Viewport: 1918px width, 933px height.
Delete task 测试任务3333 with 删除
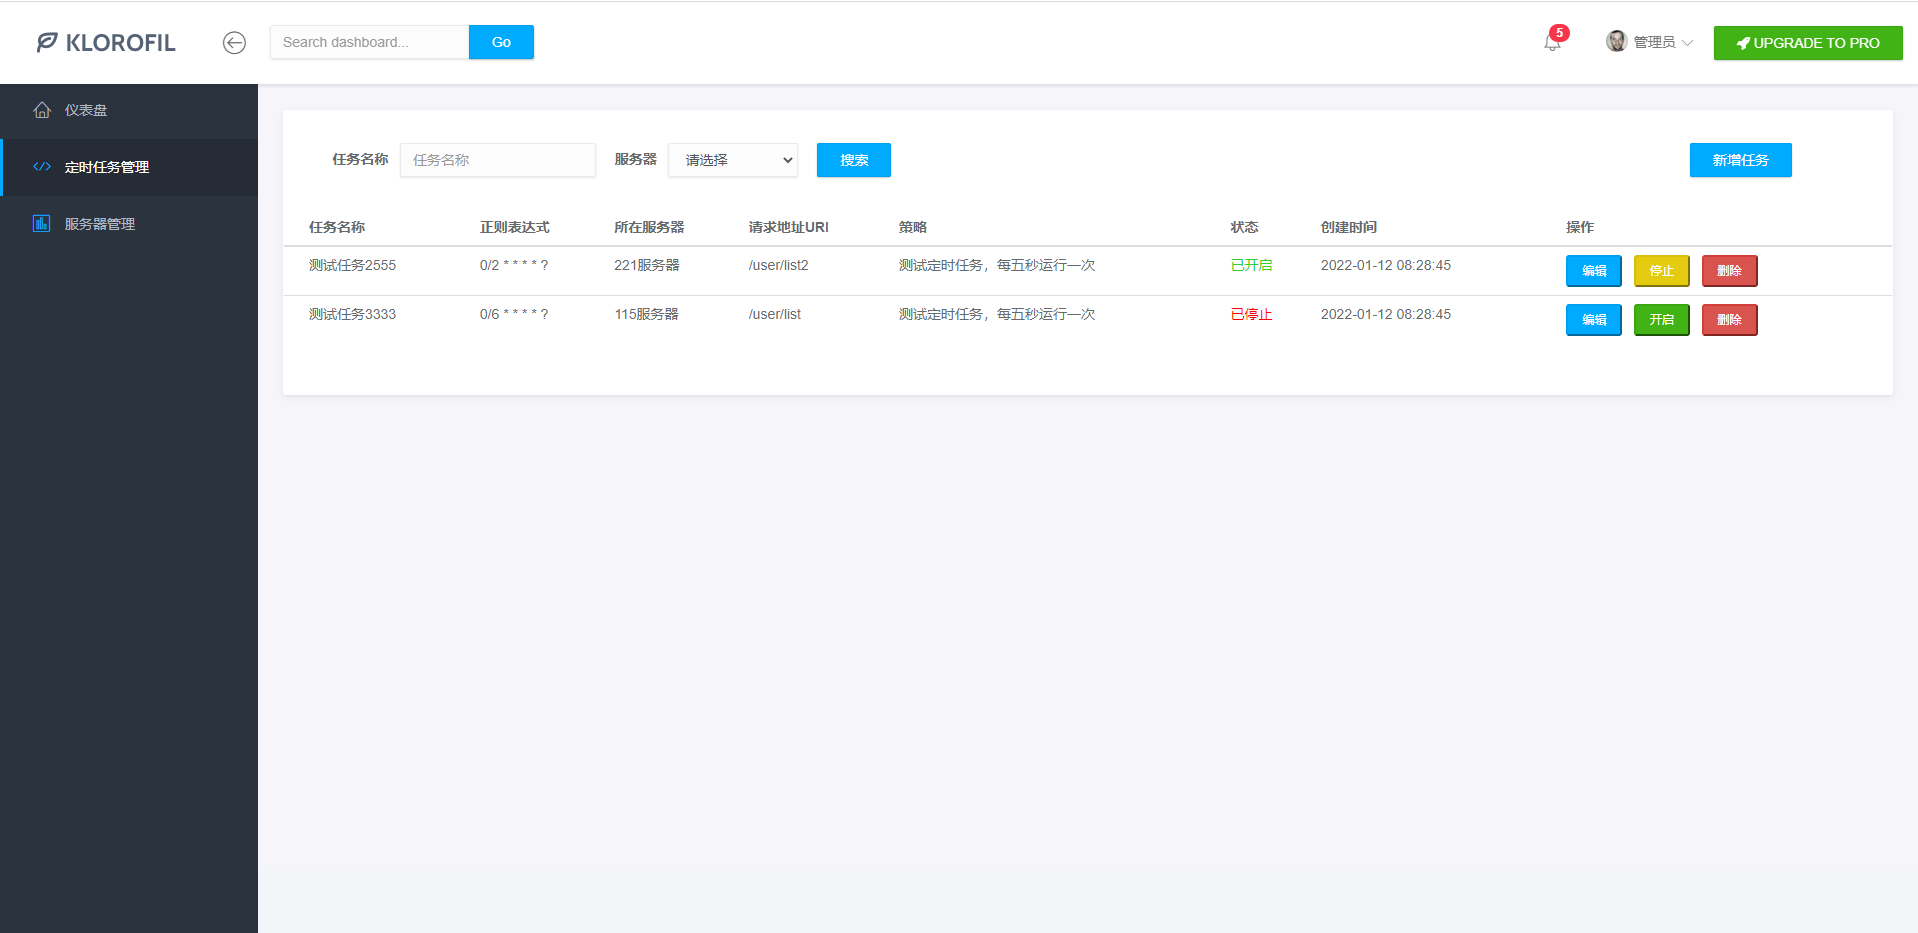pos(1729,320)
